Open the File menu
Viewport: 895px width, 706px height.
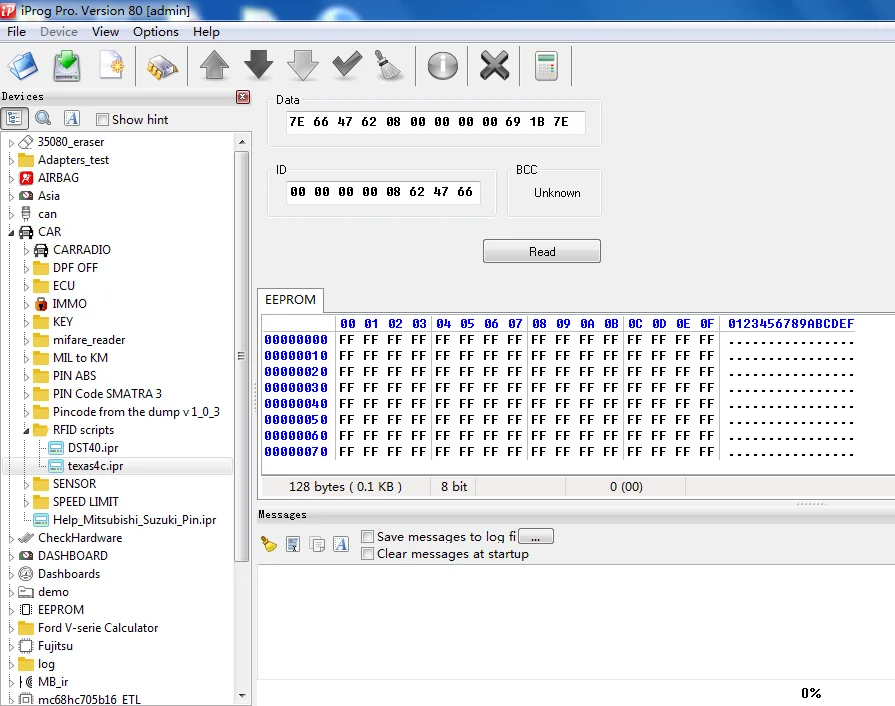[x=17, y=32]
